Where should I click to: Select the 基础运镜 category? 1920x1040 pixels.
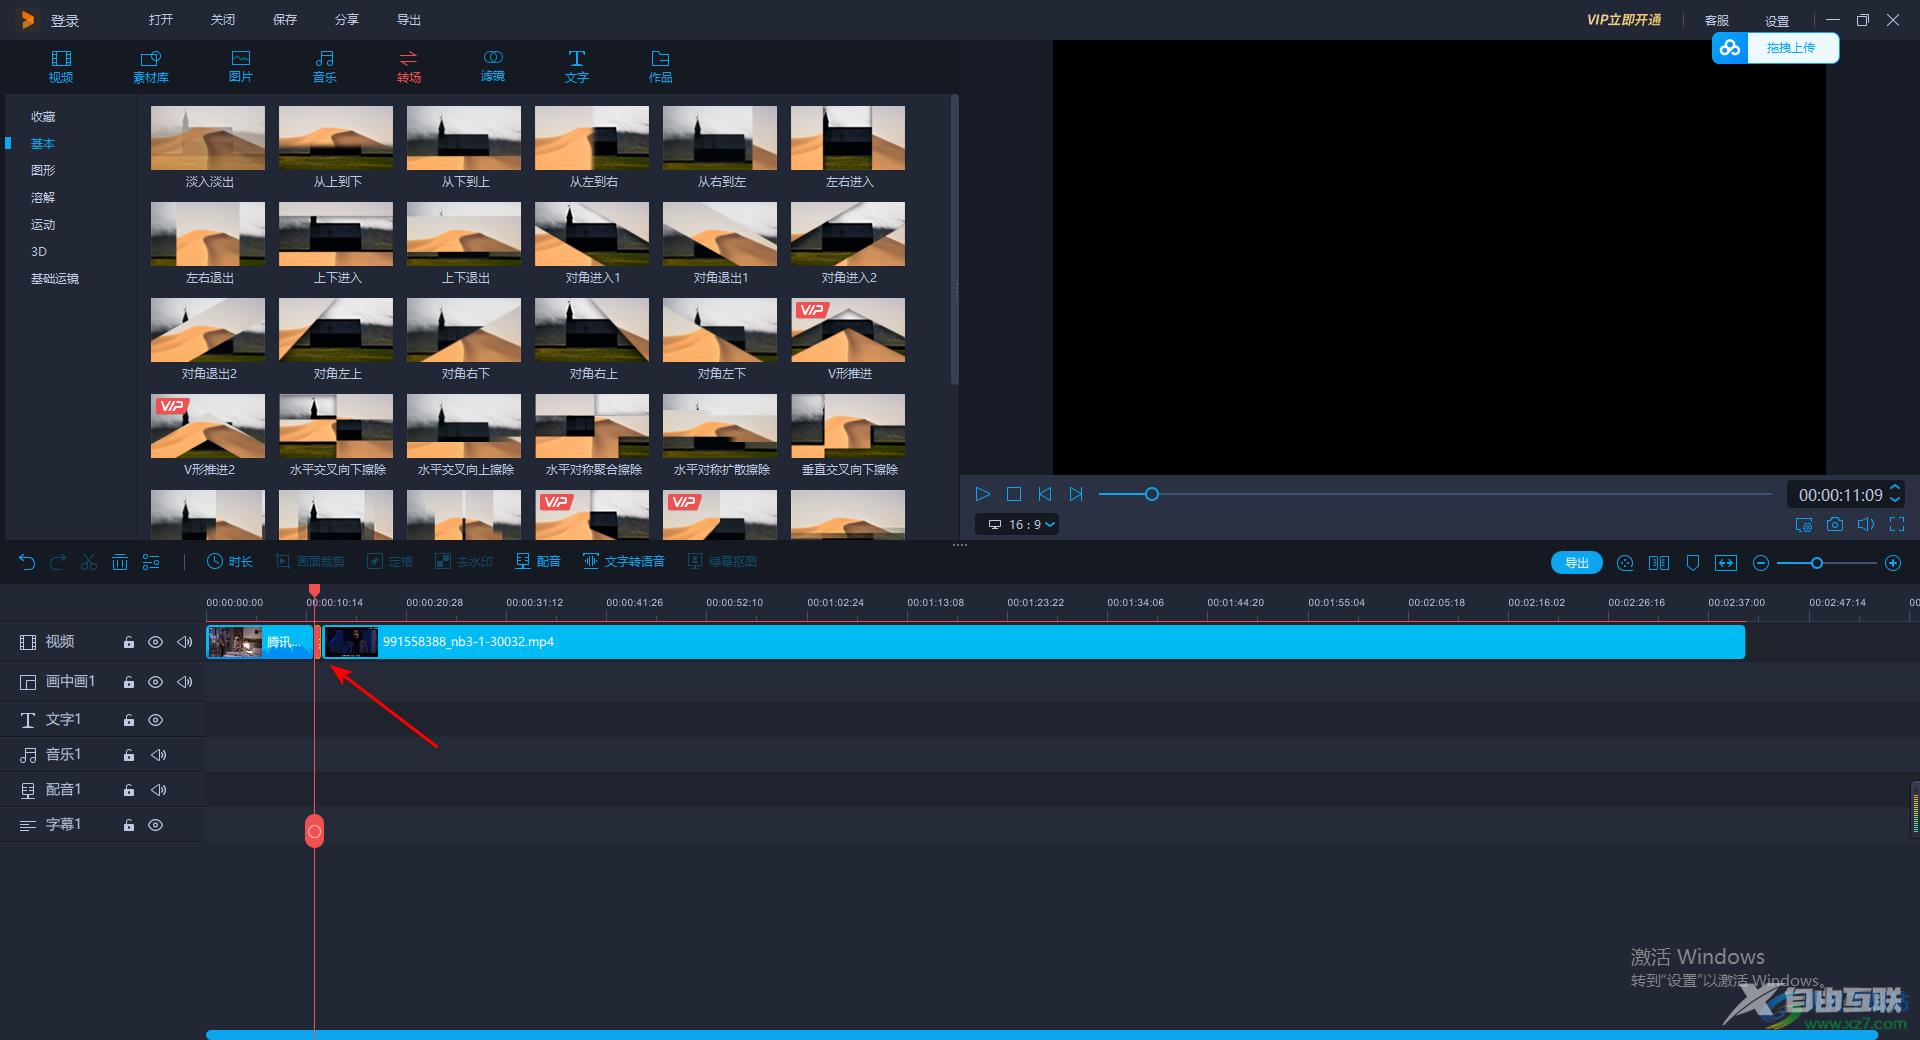point(55,279)
